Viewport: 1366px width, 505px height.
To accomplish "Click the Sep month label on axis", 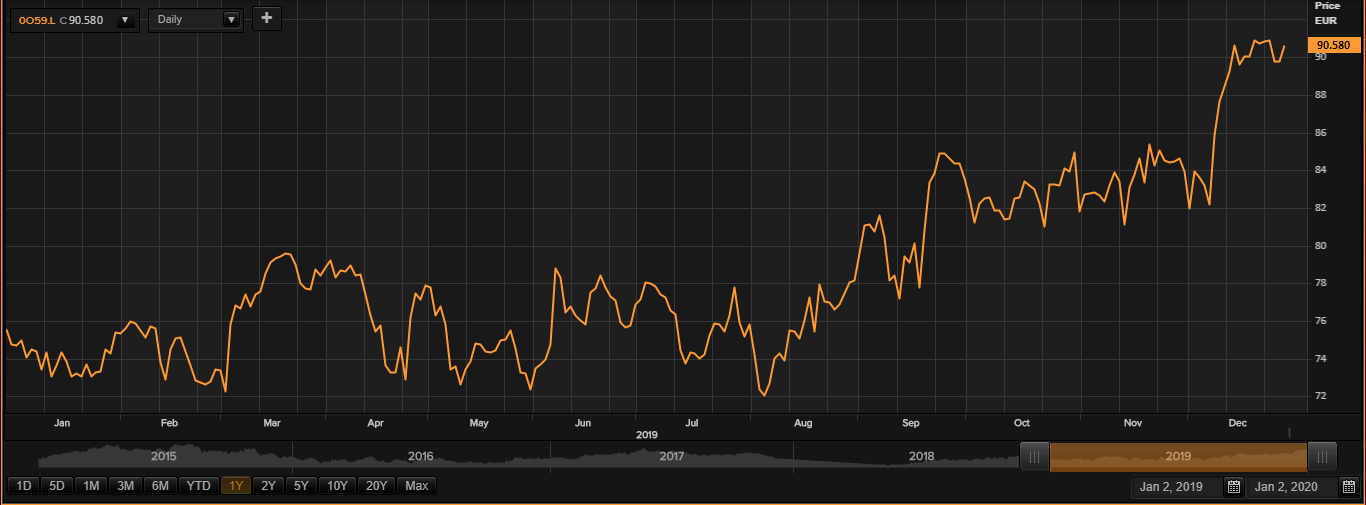I will pyautogui.click(x=910, y=424).
